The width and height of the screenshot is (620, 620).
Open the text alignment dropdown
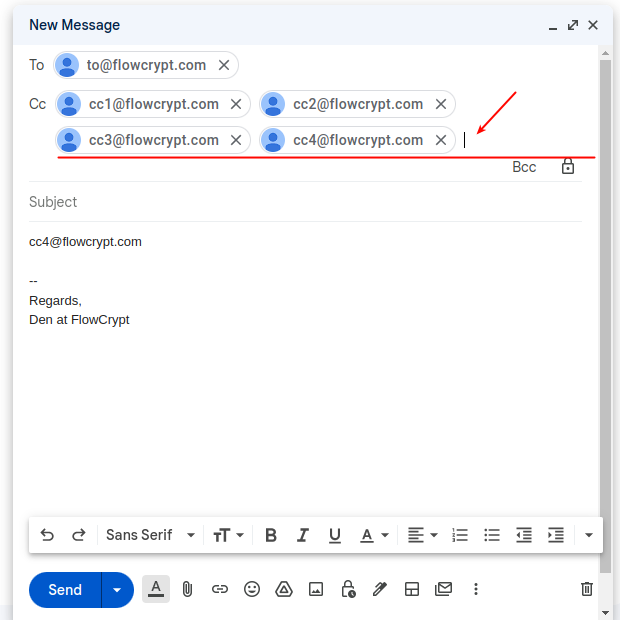point(423,535)
